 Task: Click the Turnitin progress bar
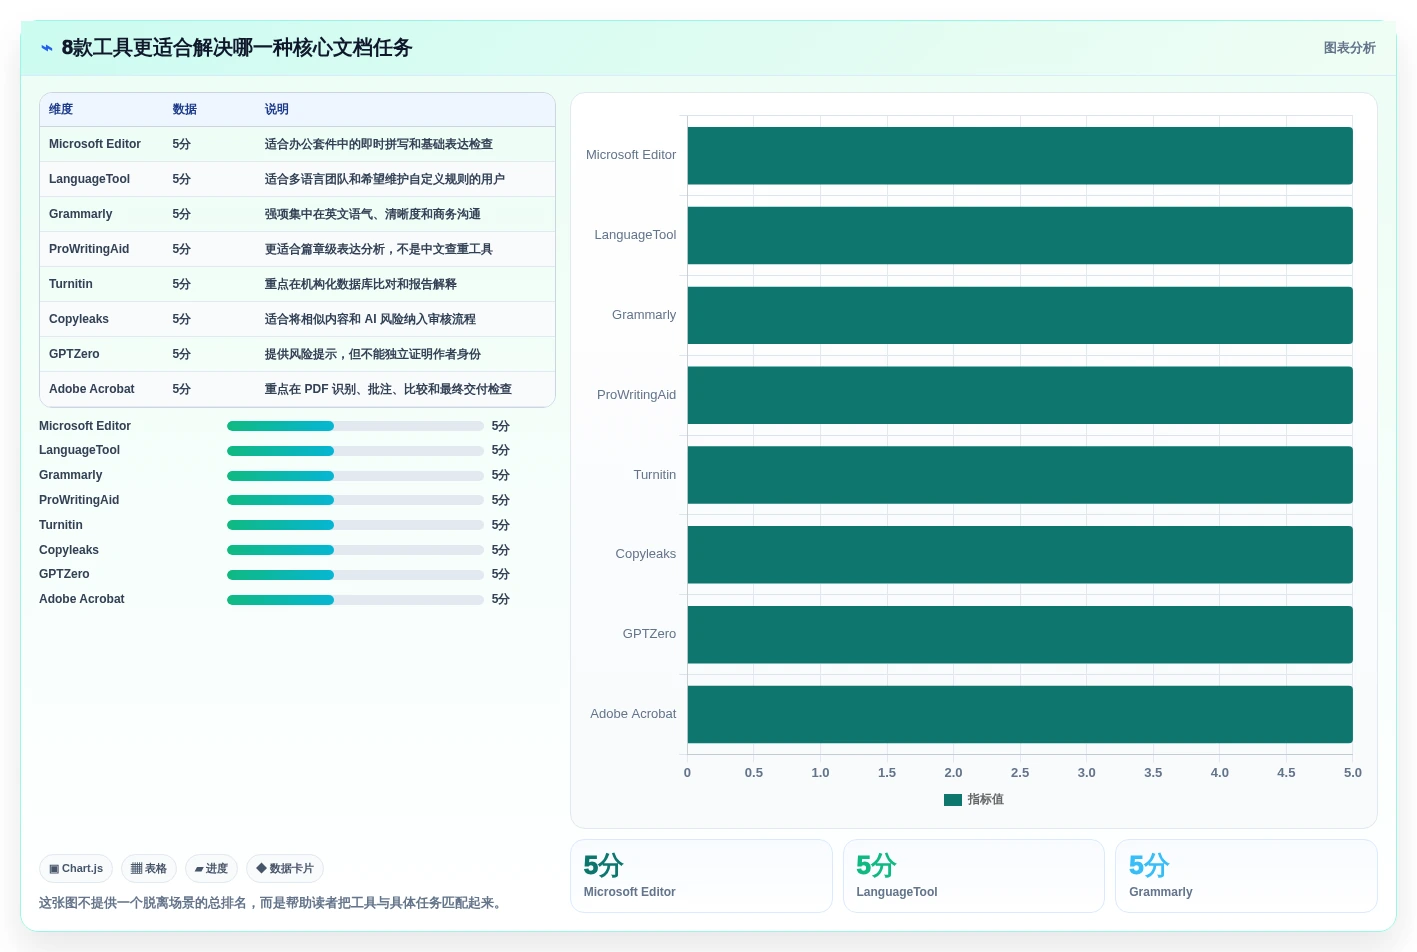coord(355,525)
